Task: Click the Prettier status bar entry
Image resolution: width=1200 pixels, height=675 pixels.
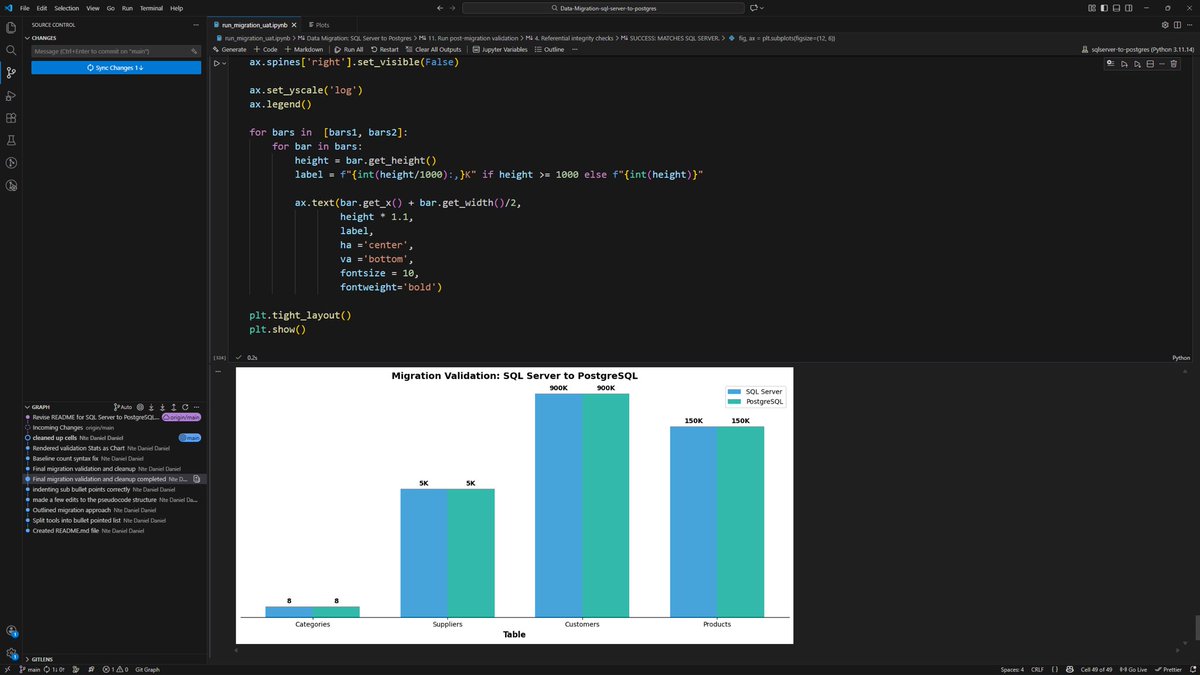Action: point(1166,669)
